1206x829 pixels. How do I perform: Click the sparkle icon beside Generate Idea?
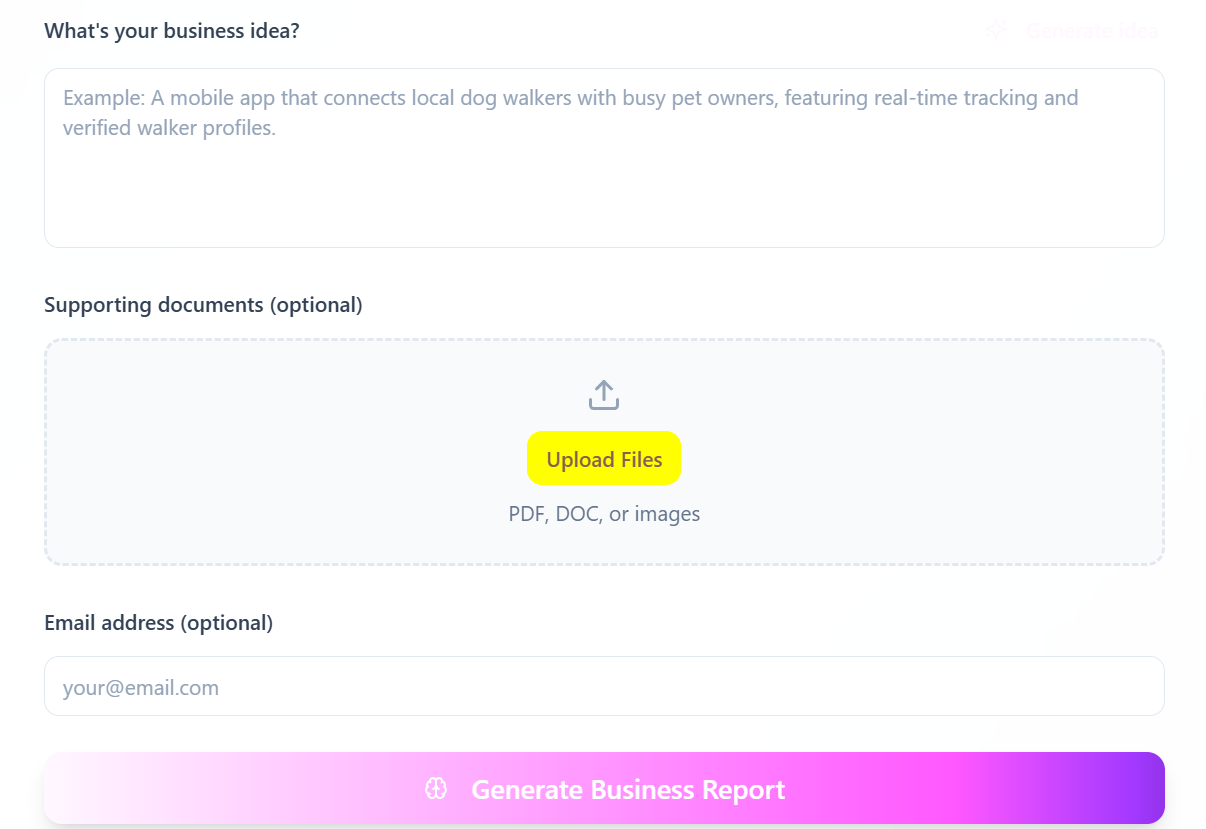click(996, 30)
